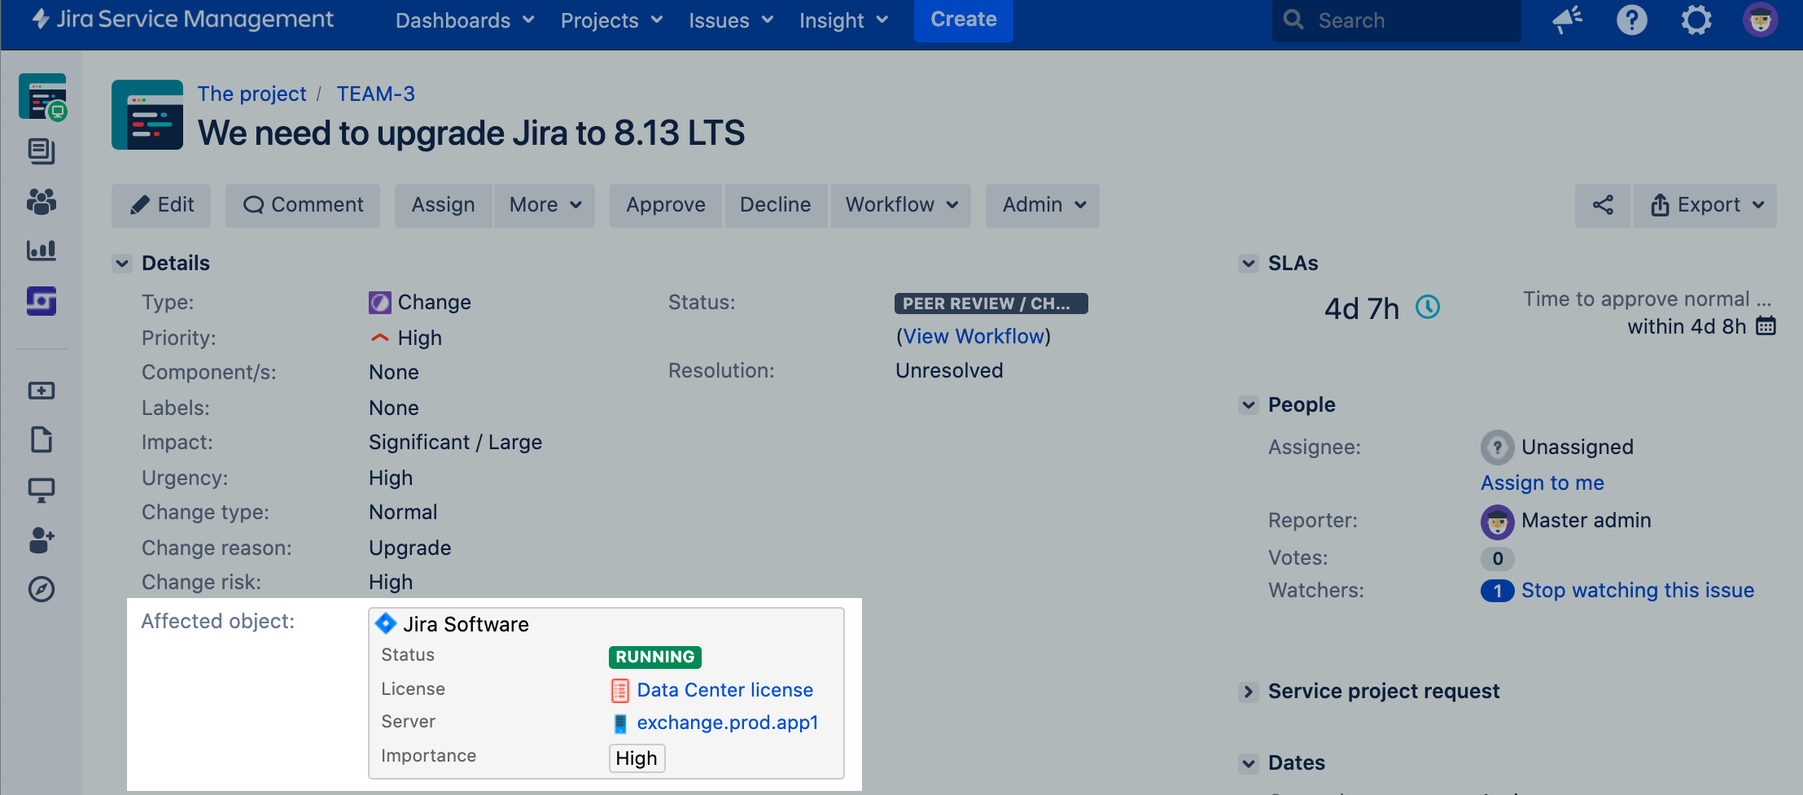Click the Data Center license icon
The image size is (1803, 795).
620,690
